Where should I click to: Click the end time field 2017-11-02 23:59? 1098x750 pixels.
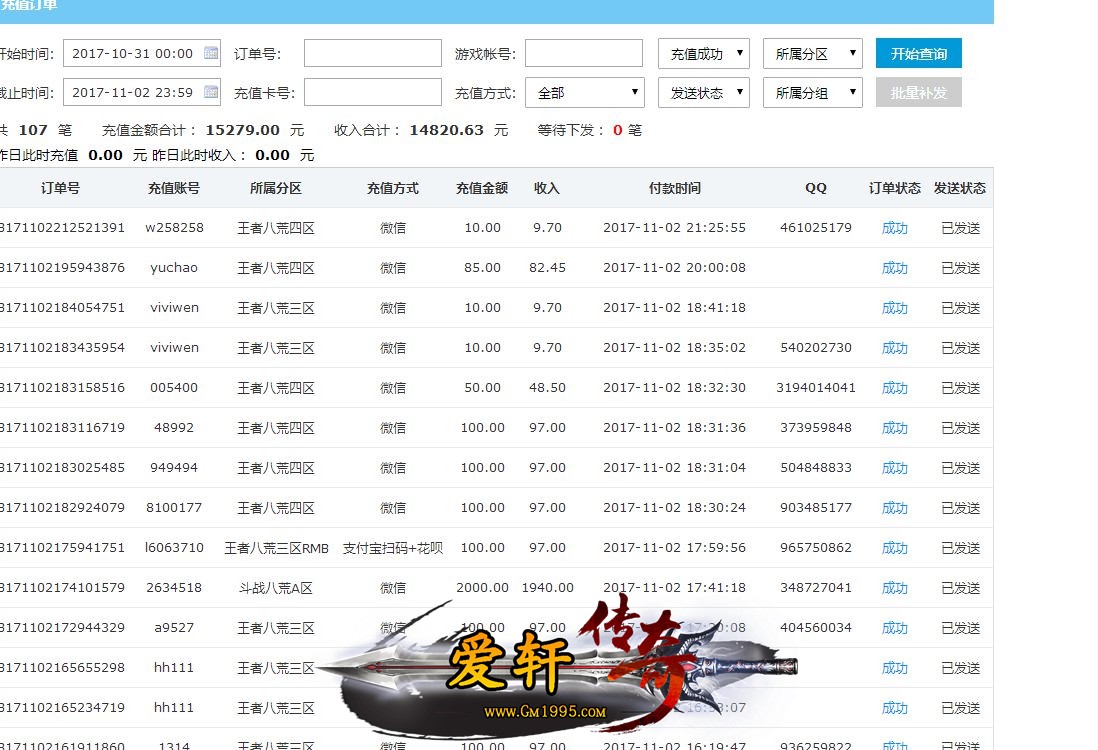[132, 93]
